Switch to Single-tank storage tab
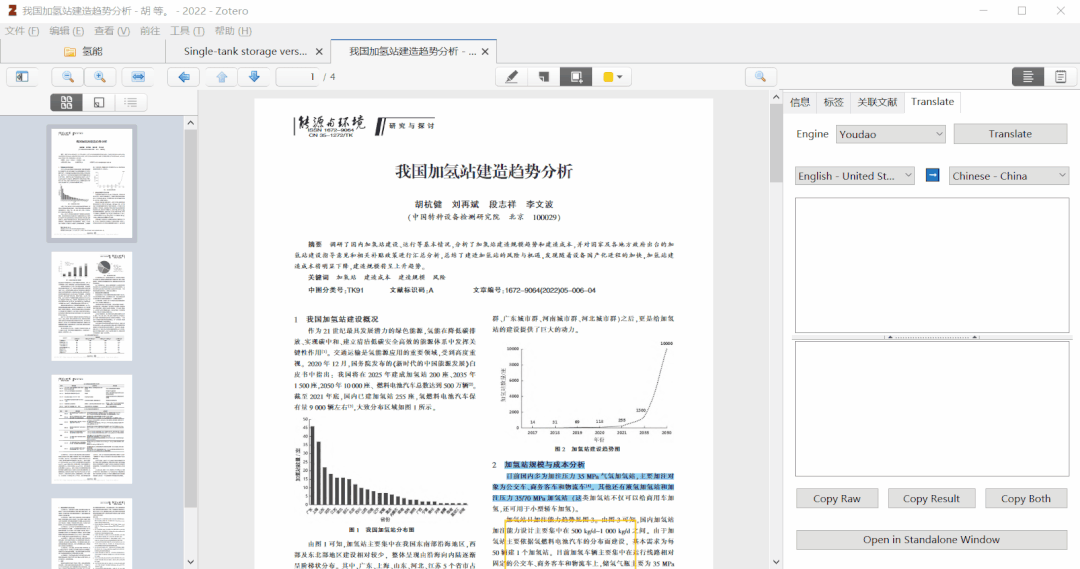 coord(245,52)
